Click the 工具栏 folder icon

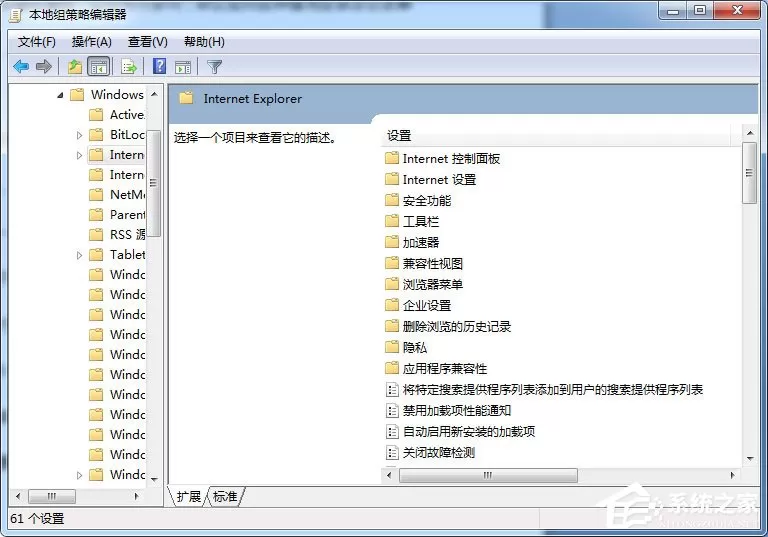392,222
